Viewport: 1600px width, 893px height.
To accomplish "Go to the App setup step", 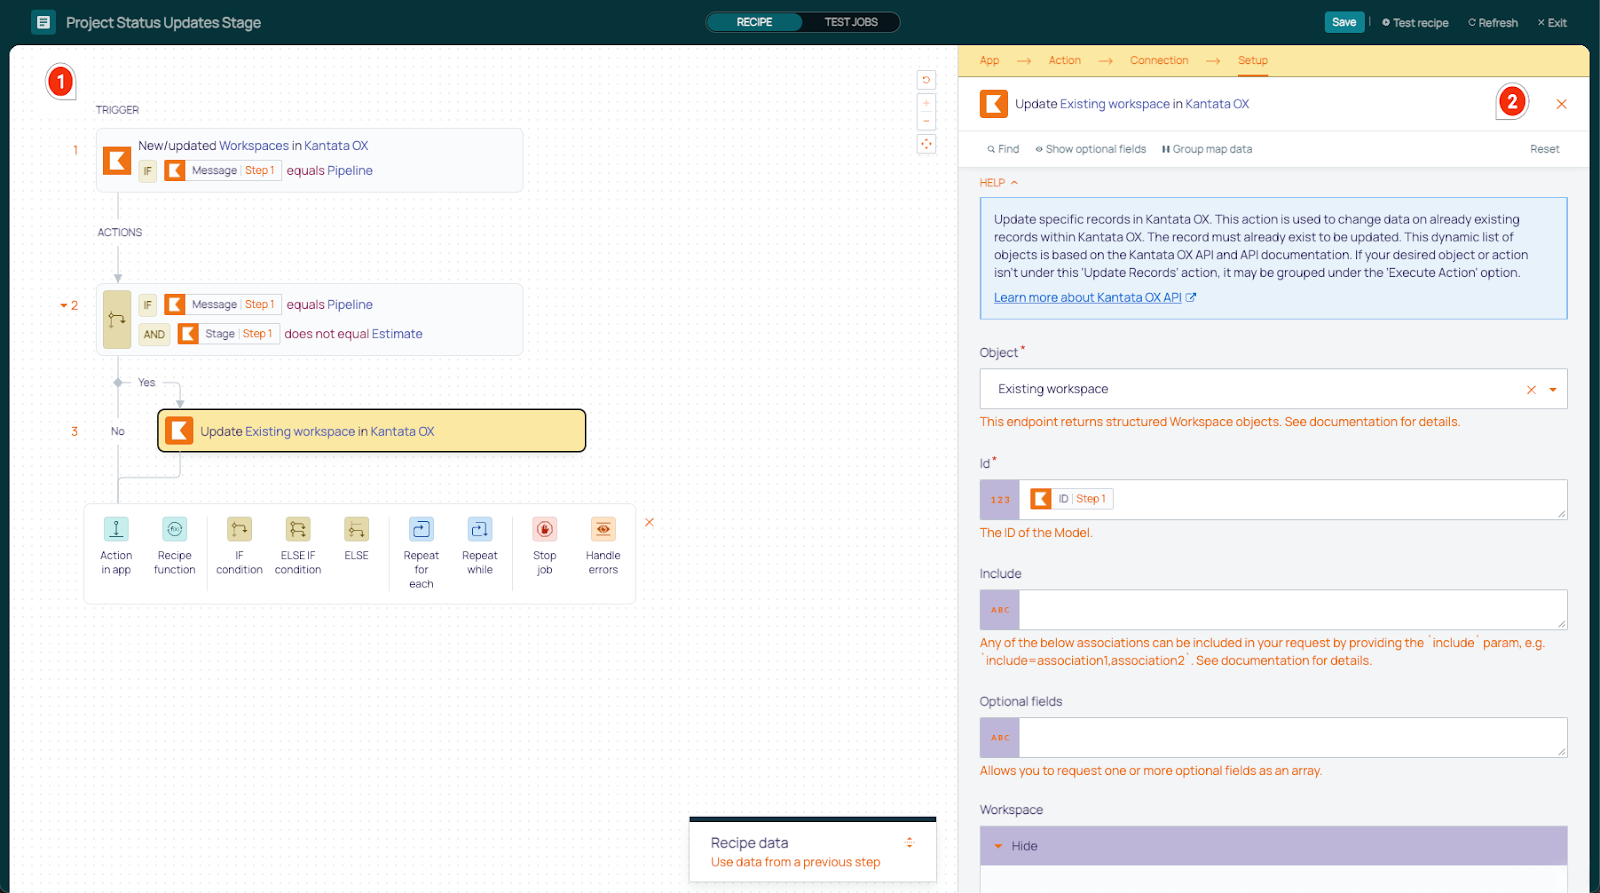I will pyautogui.click(x=989, y=61).
